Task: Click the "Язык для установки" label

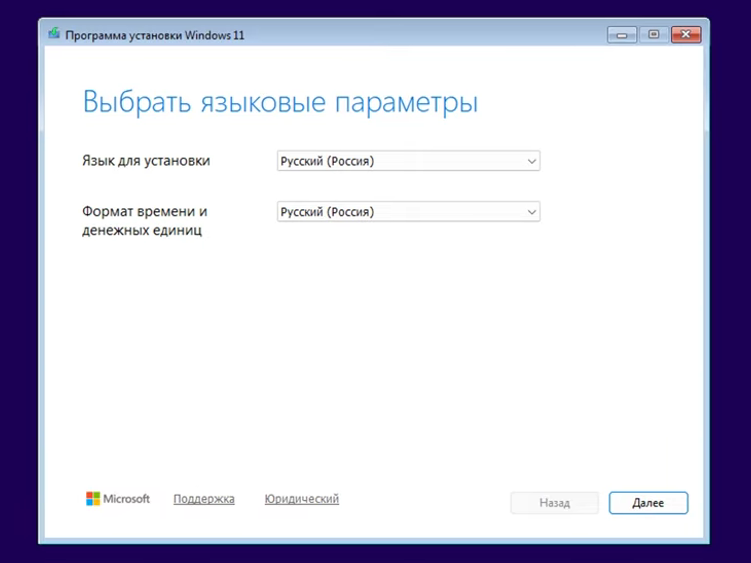Action: (x=146, y=161)
